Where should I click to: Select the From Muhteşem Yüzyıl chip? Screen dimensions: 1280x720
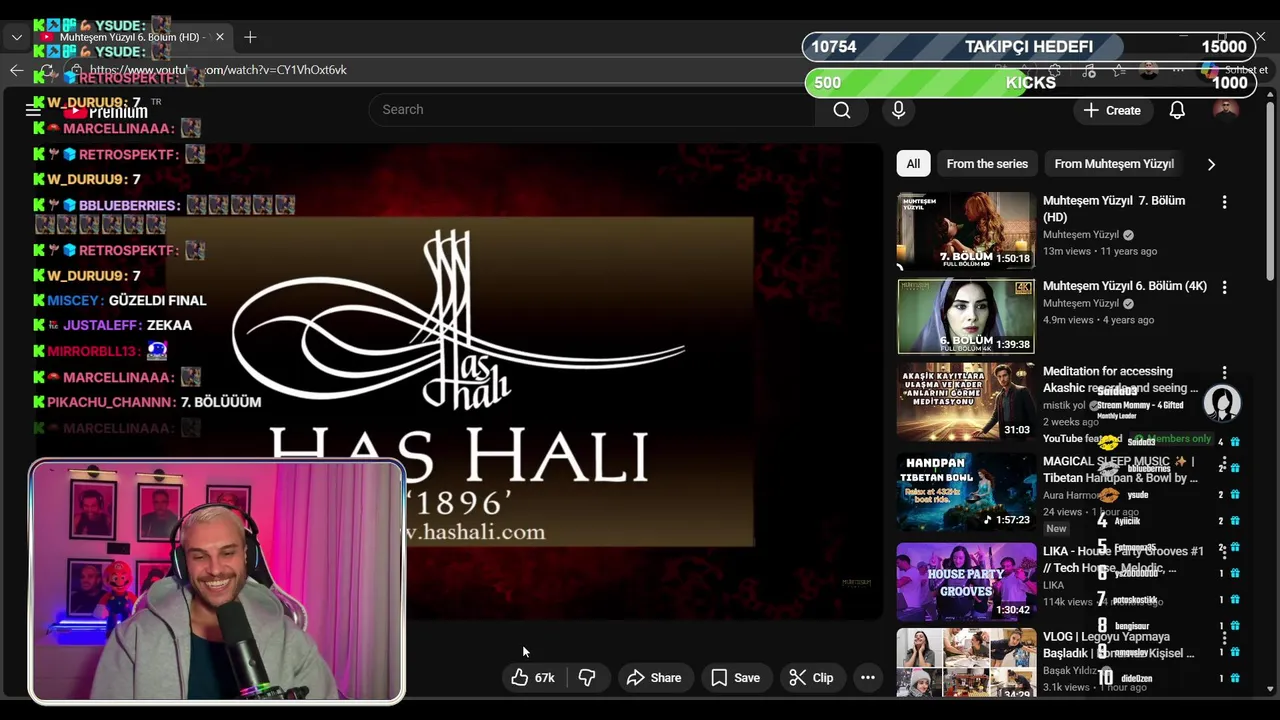tap(1114, 164)
